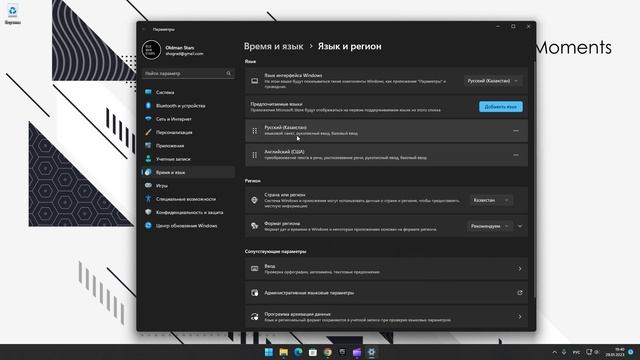The image size is (640, 360).
Task: Launch File Explorer from taskbar
Action: [x=283, y=352]
